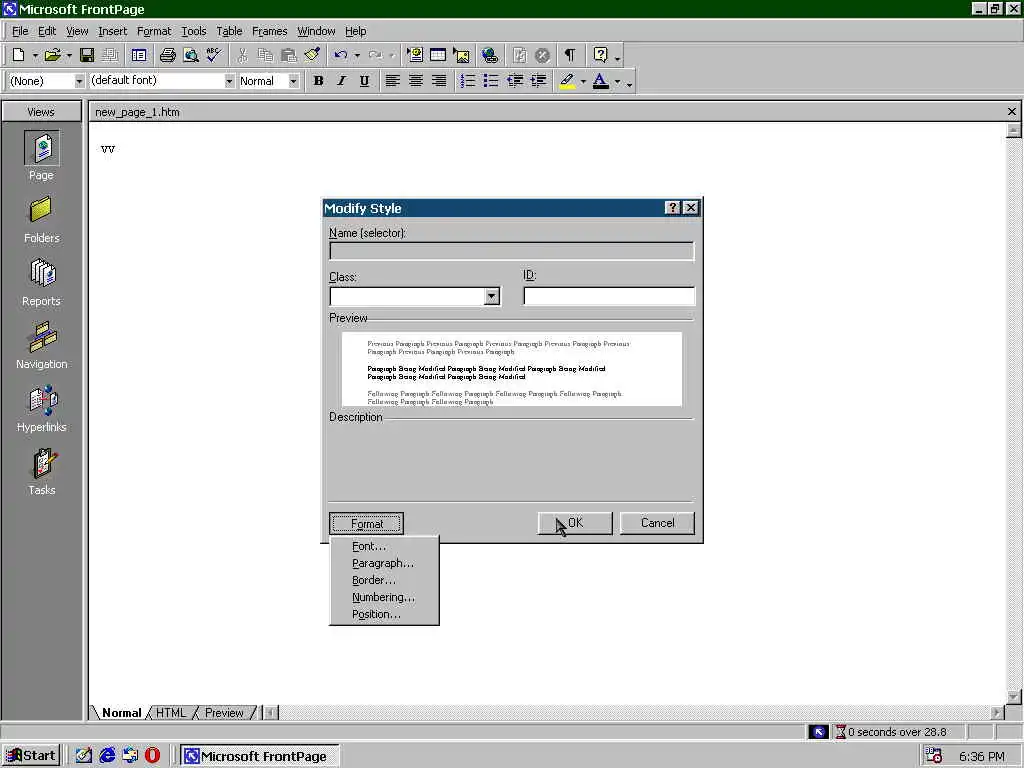Open the Style (None) dropdown

click(x=79, y=81)
